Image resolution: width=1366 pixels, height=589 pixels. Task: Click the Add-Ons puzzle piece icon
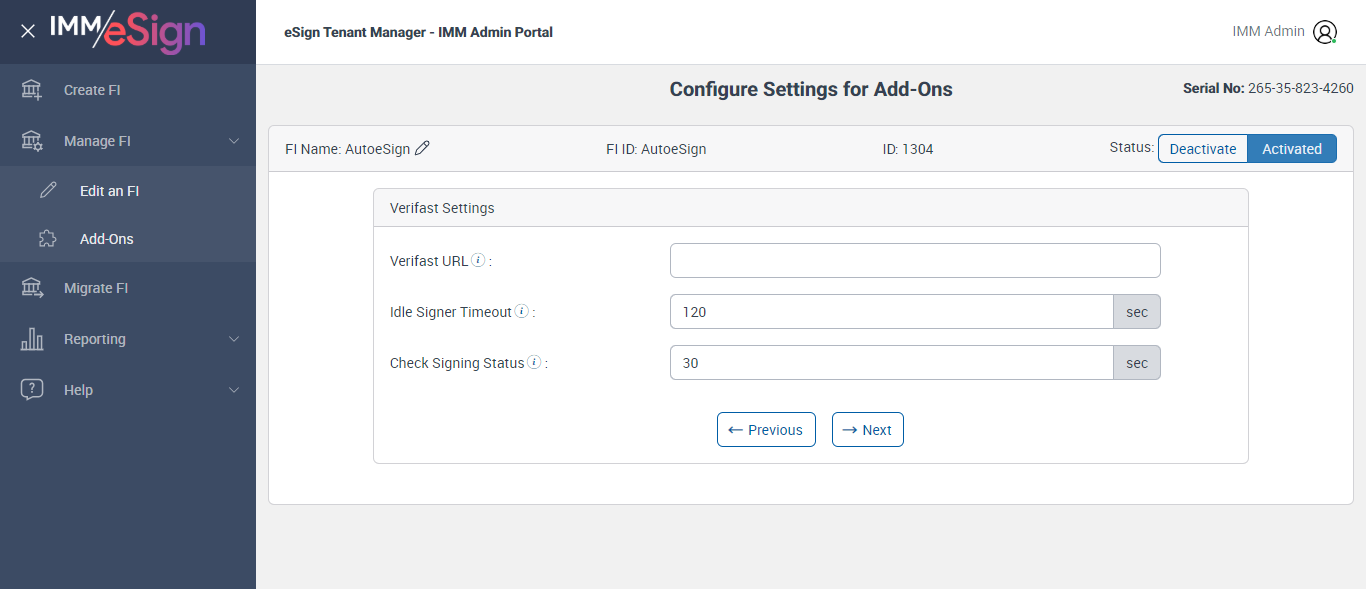pos(48,239)
